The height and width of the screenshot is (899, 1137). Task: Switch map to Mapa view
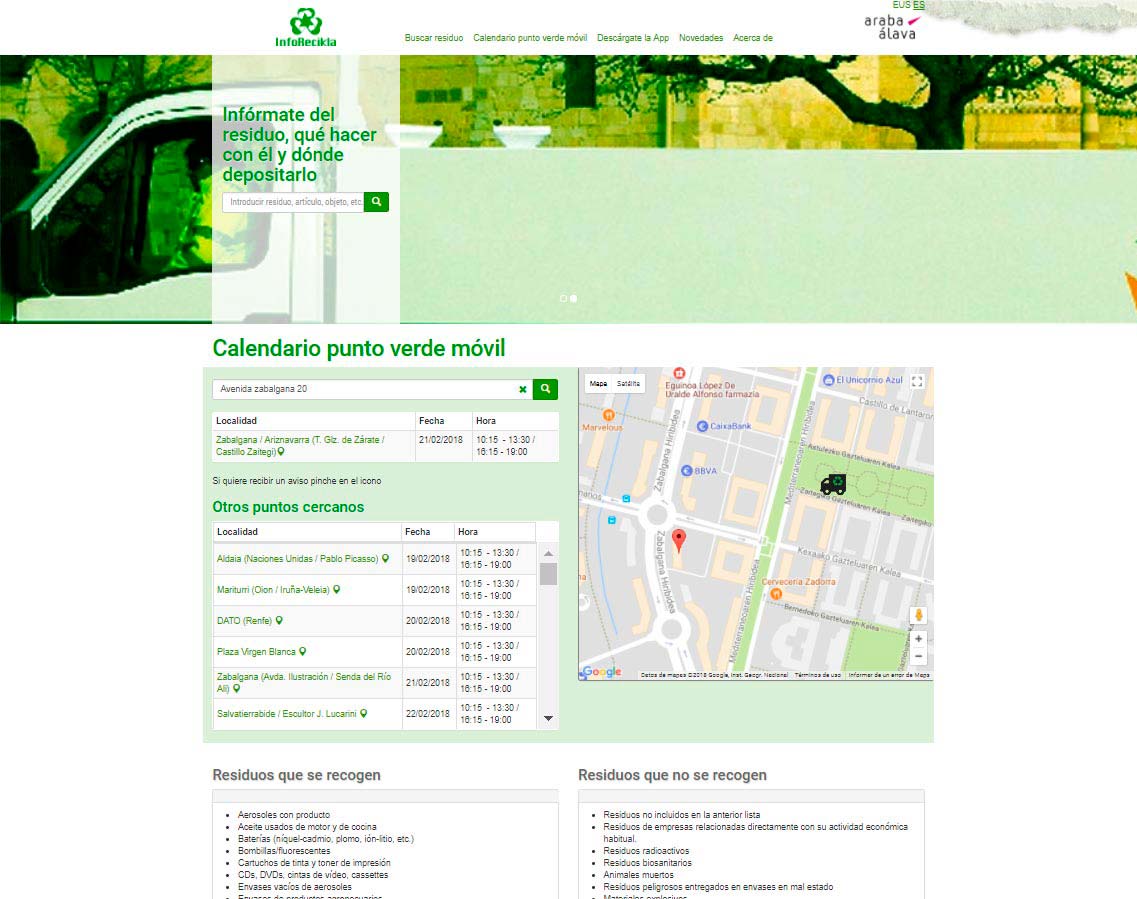point(598,384)
